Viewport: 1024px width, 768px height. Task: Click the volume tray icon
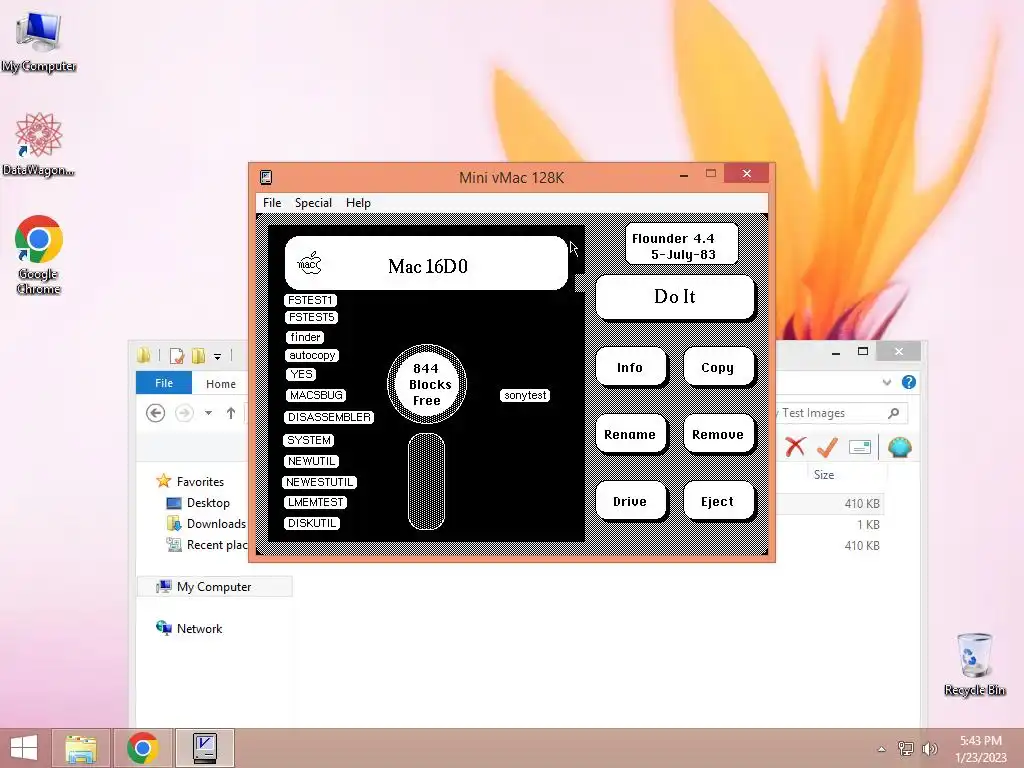pos(930,748)
